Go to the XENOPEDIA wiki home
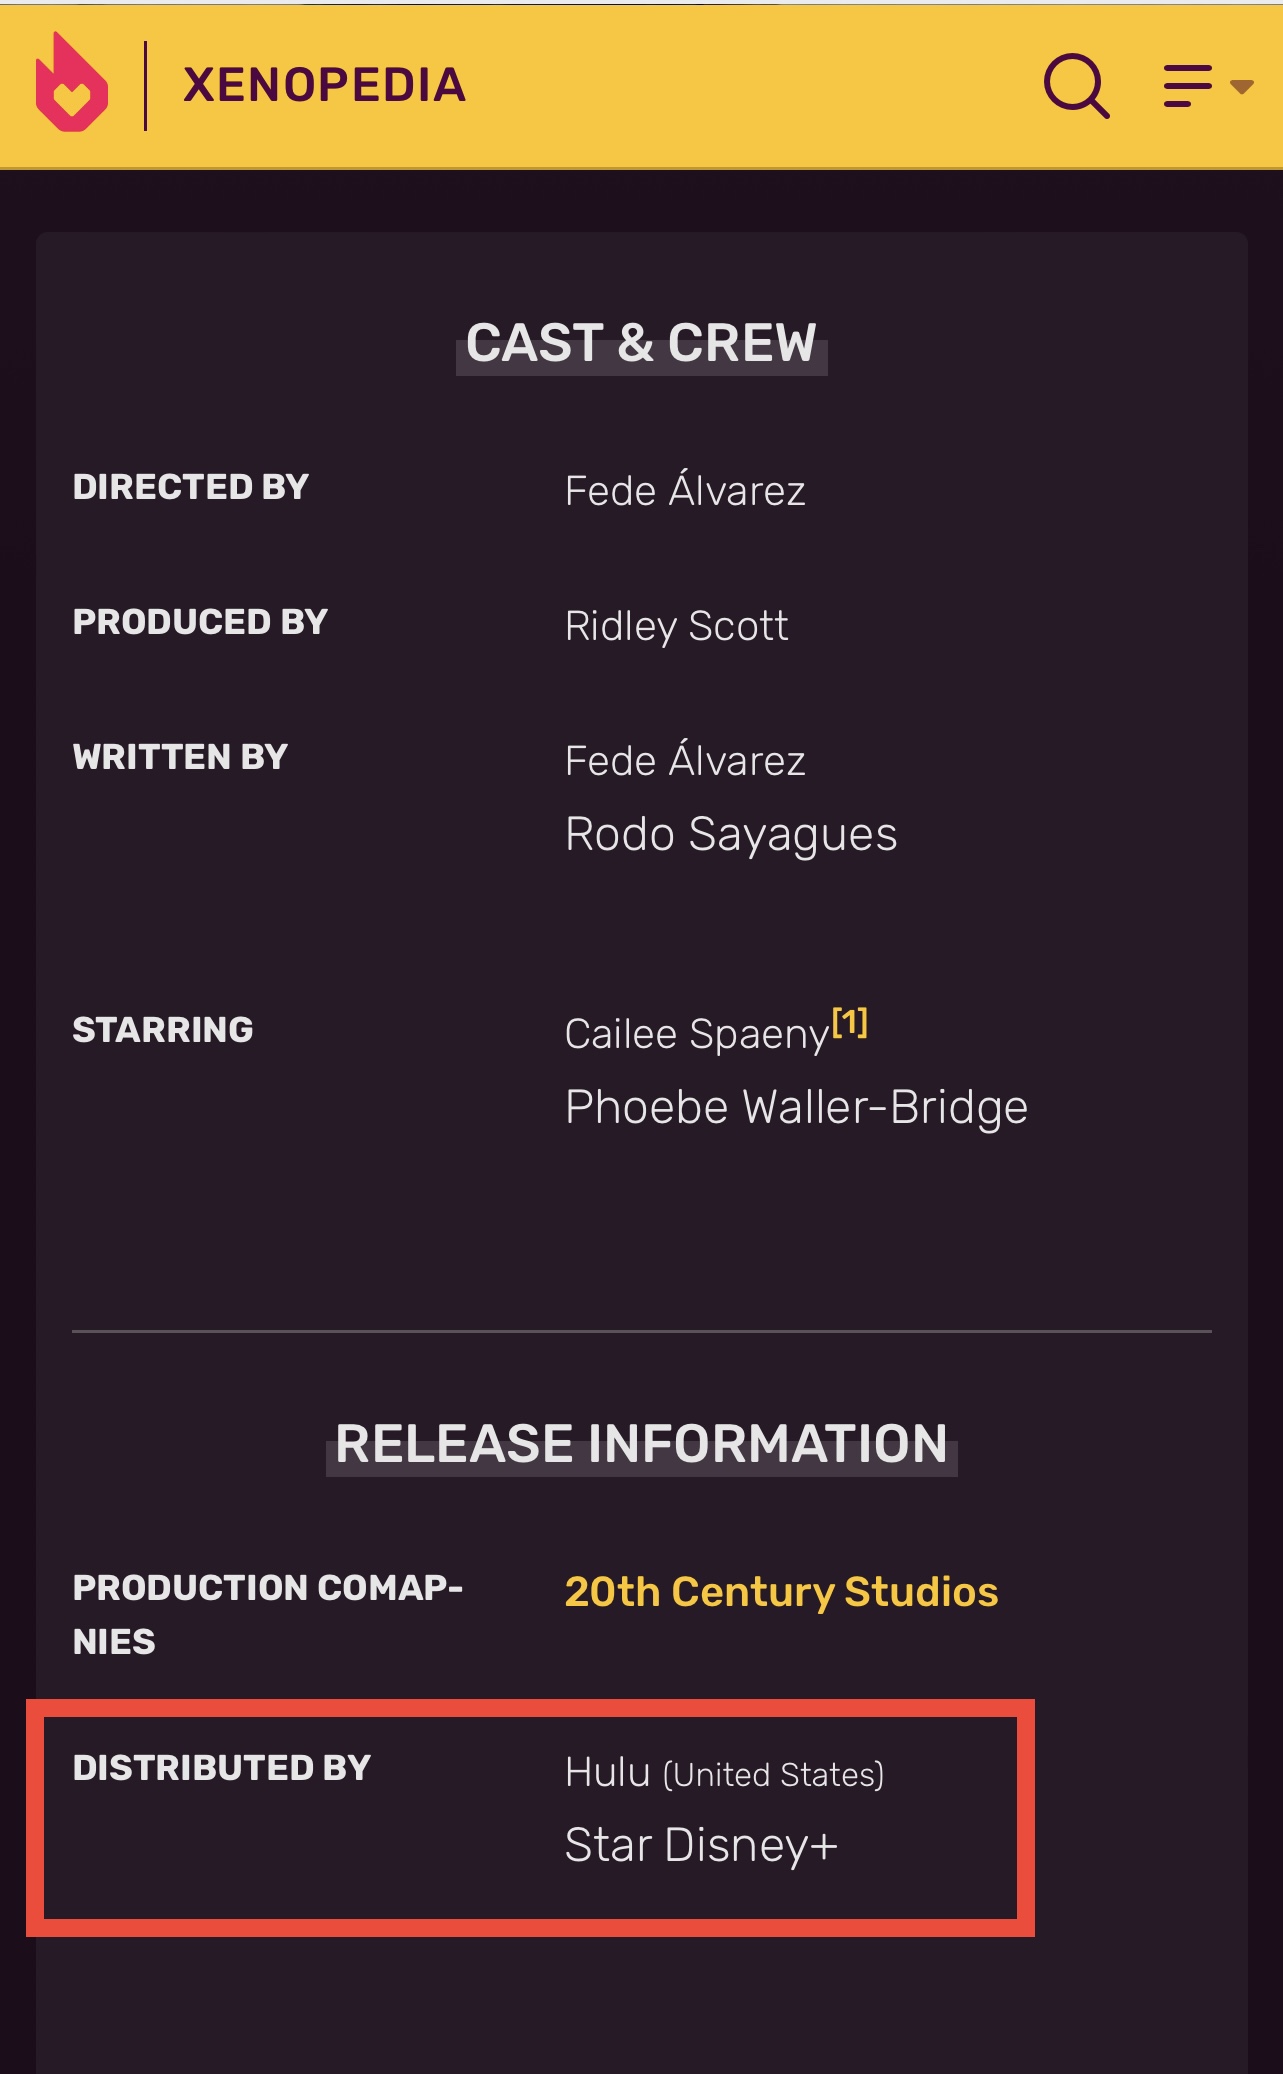The height and width of the screenshot is (2074, 1283). tap(325, 85)
